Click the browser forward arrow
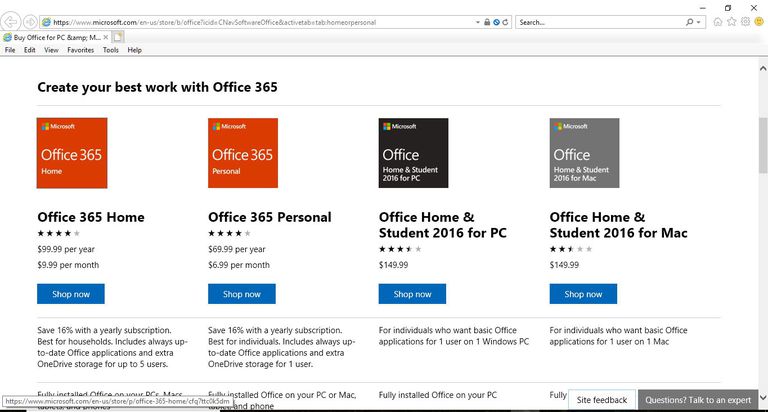The width and height of the screenshot is (768, 412). (30, 22)
